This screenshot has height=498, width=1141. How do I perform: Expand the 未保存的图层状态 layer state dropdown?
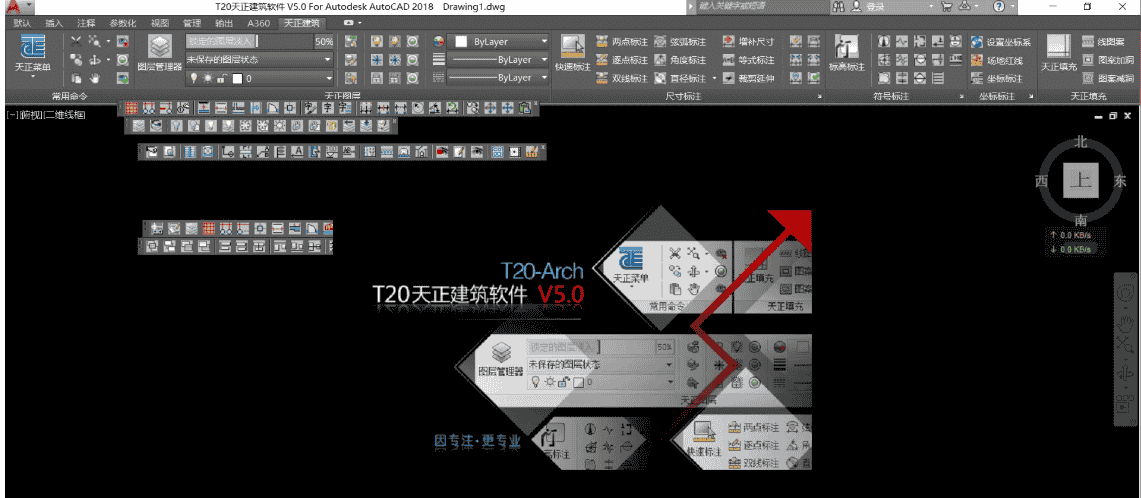pos(327,60)
